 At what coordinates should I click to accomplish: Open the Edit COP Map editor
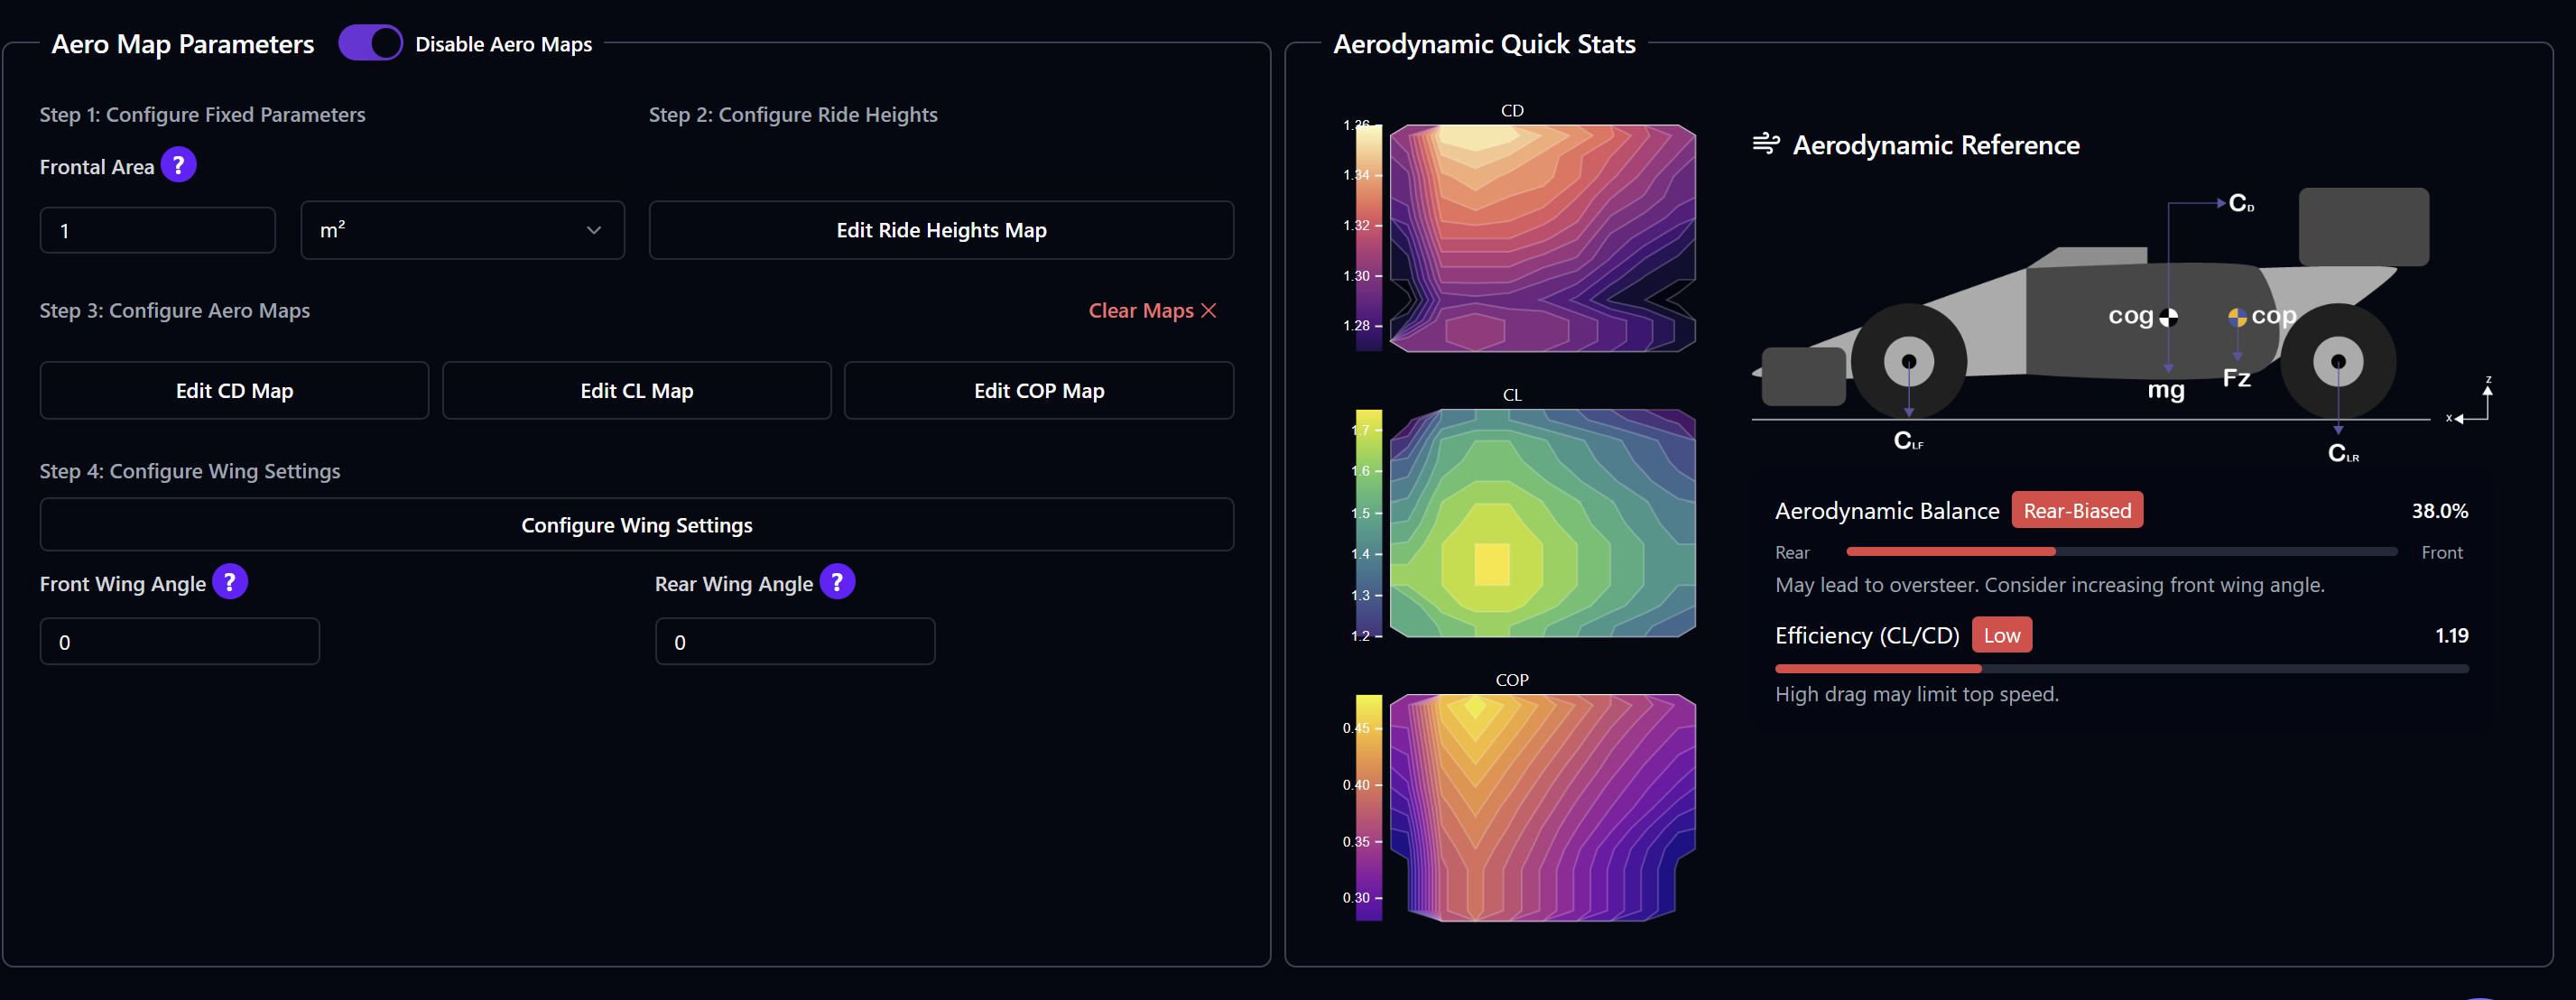tap(1038, 391)
